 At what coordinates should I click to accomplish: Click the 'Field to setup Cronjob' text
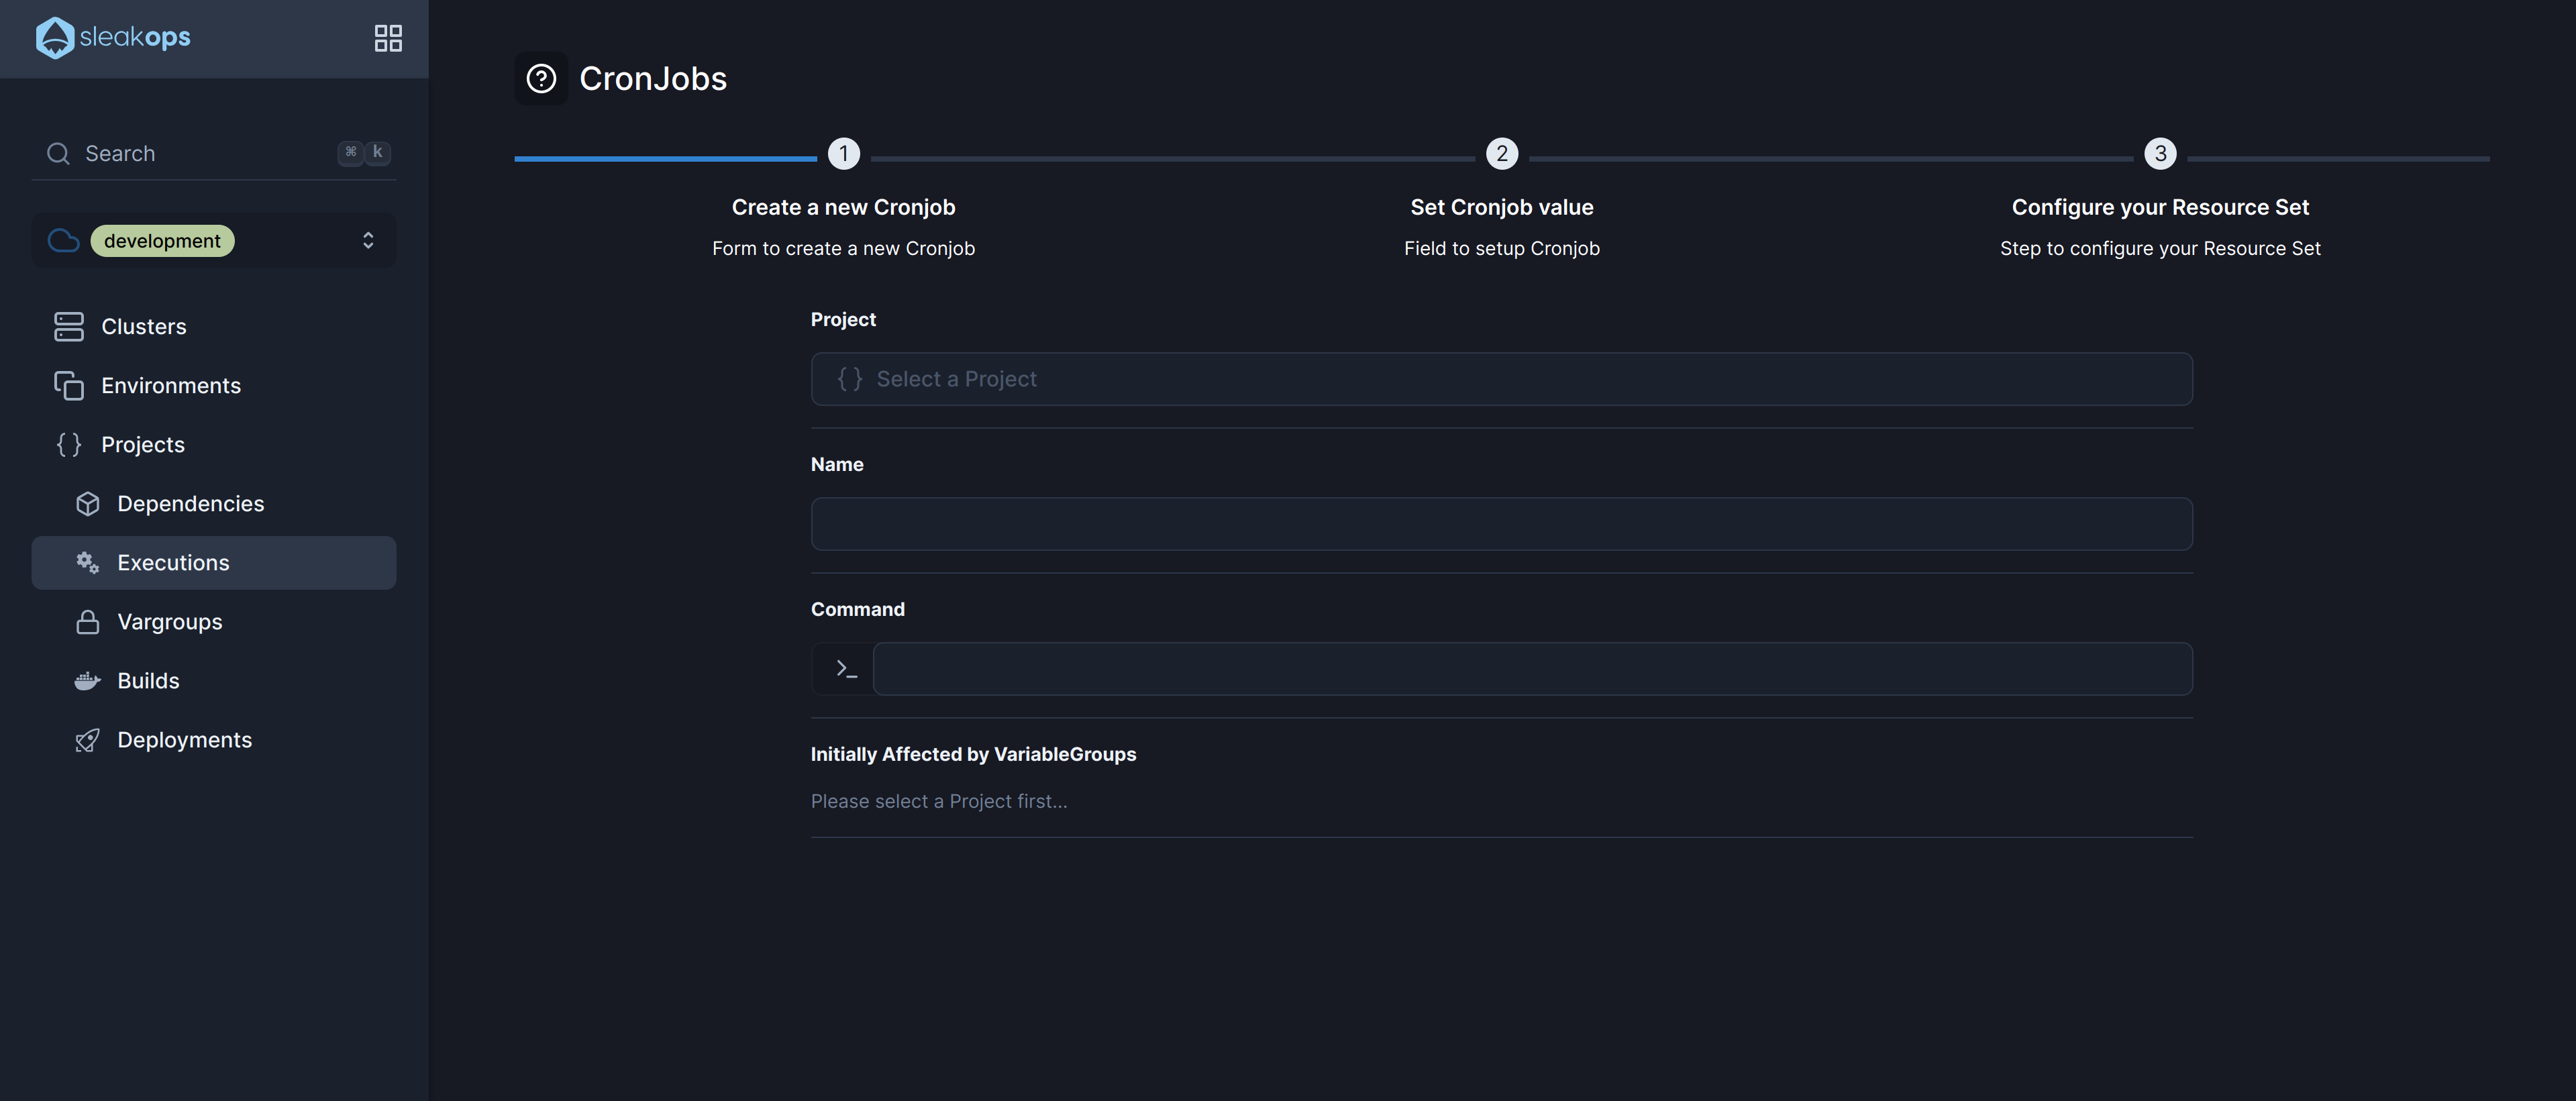click(x=1502, y=248)
